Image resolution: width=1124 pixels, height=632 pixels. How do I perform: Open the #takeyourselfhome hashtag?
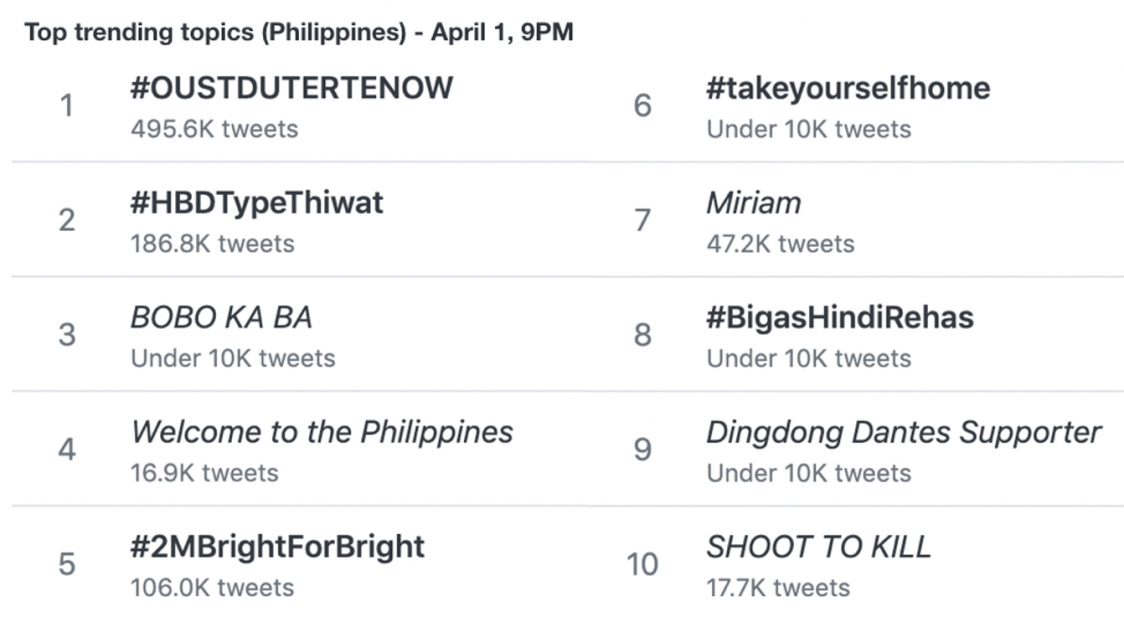coord(848,89)
